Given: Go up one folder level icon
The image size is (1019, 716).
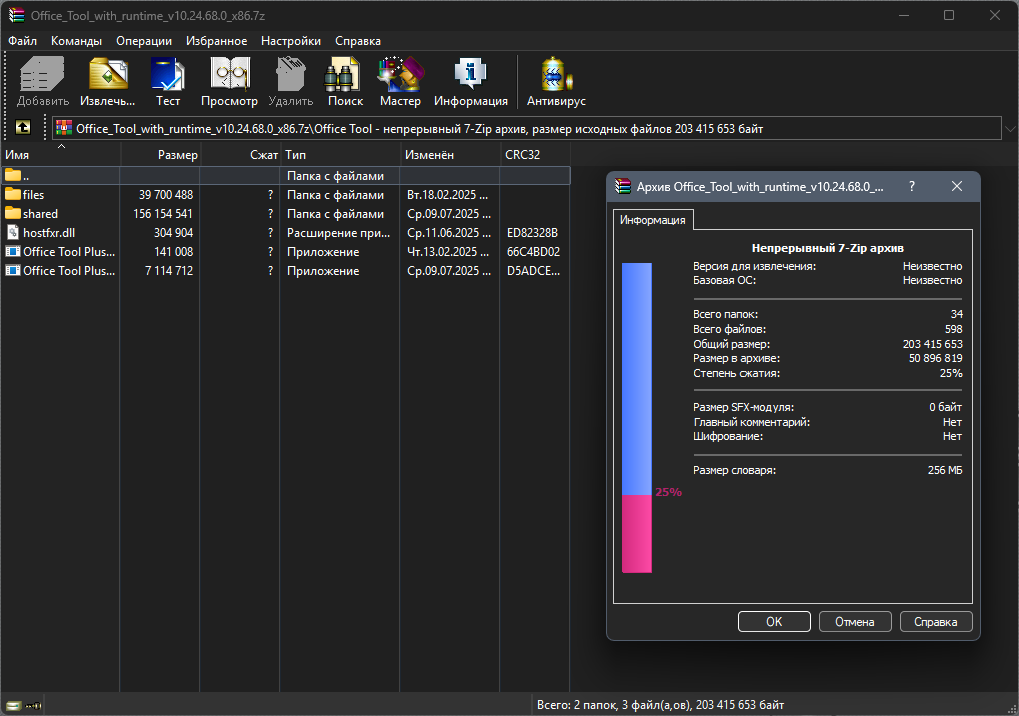Looking at the screenshot, I should [x=23, y=127].
